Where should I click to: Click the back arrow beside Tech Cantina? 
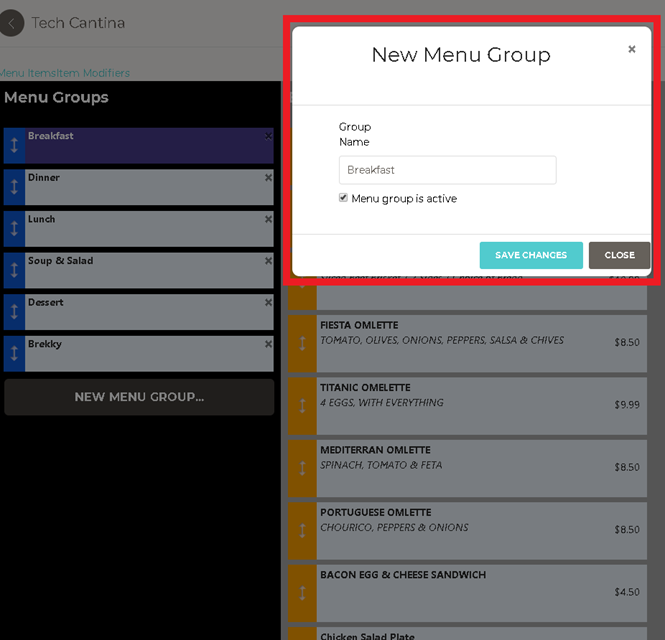click(x=12, y=22)
